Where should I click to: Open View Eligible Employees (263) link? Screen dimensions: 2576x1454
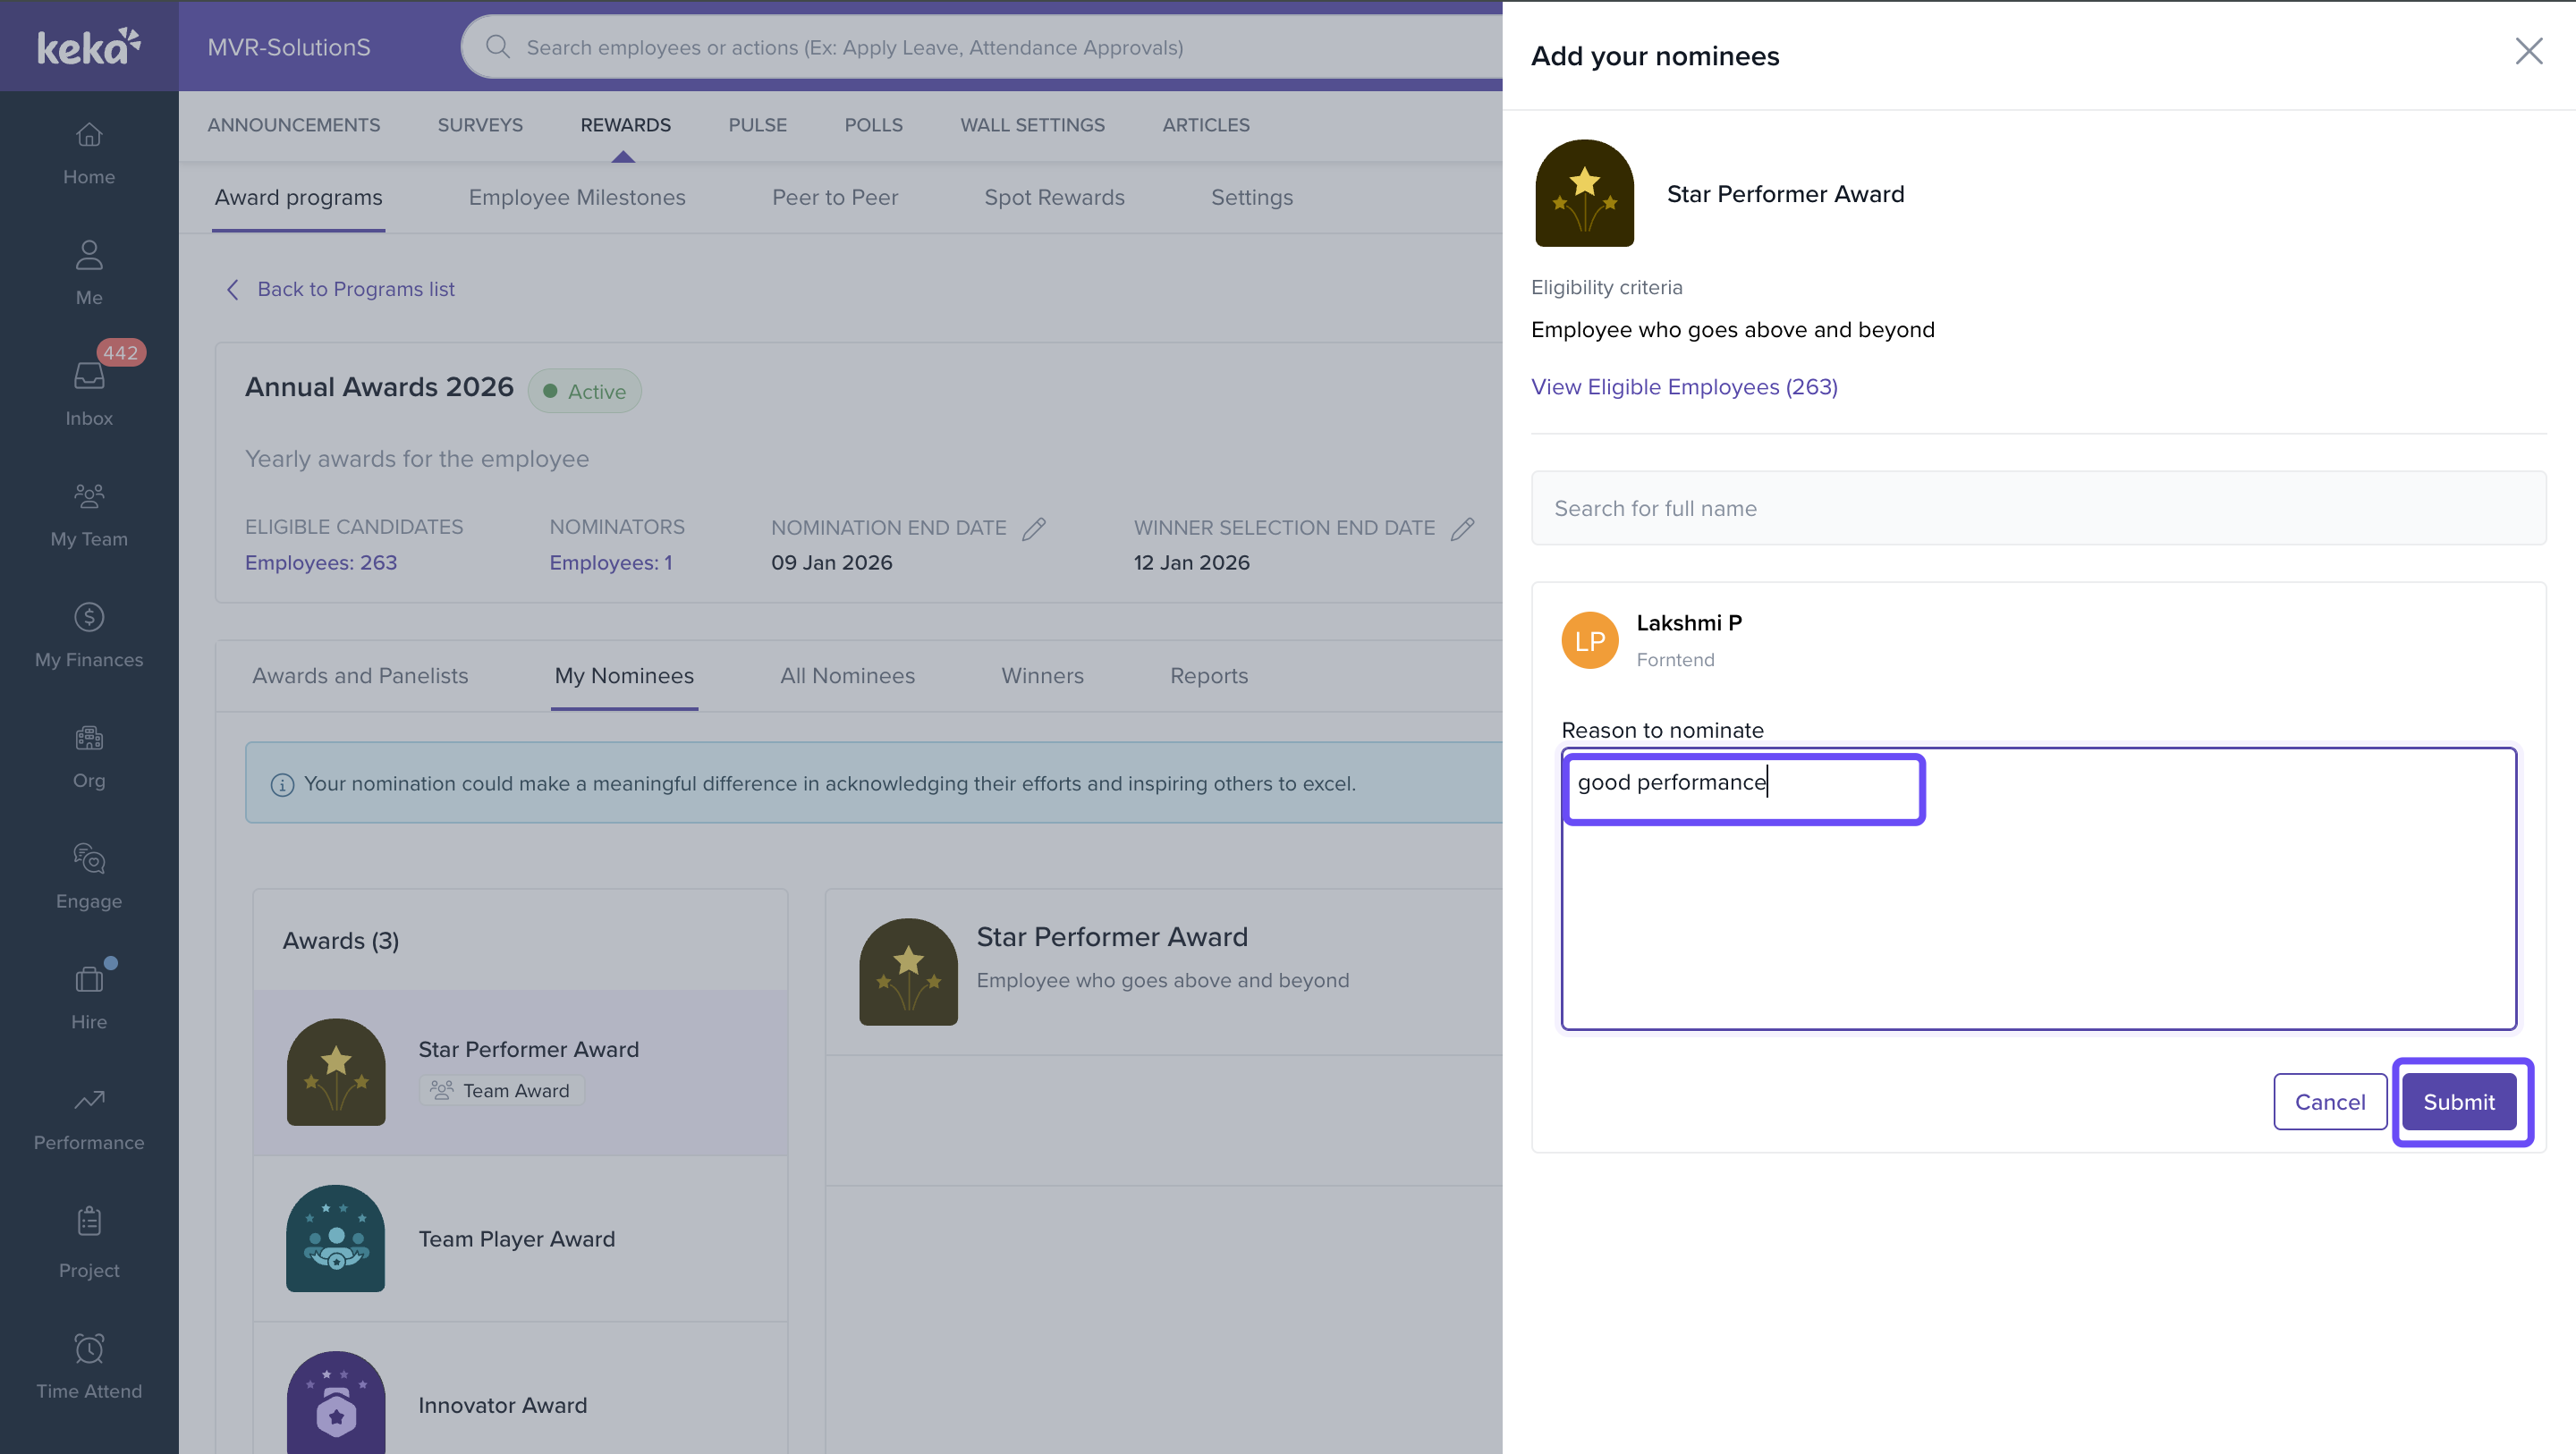[1684, 387]
